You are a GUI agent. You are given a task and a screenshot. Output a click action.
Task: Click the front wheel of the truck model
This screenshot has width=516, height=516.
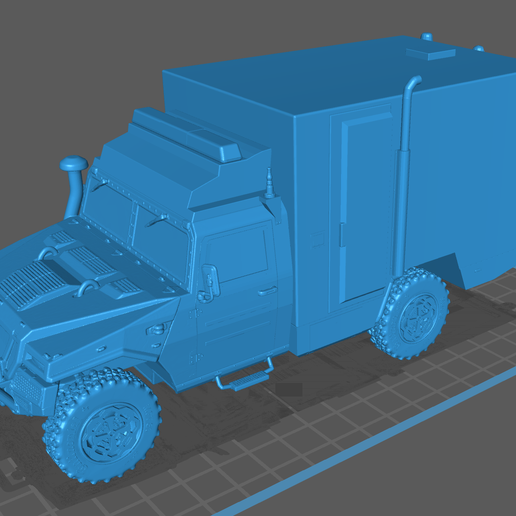tap(101, 426)
